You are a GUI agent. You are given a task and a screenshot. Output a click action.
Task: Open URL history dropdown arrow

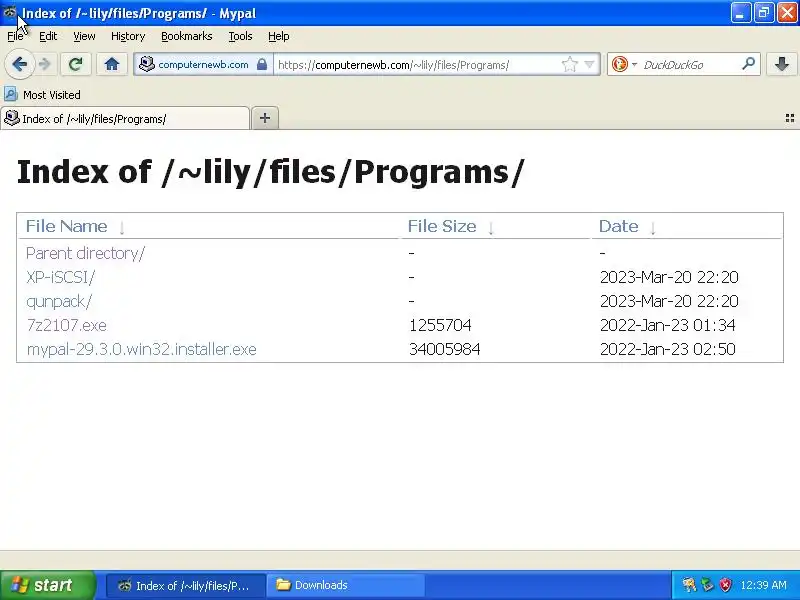pyautogui.click(x=589, y=64)
